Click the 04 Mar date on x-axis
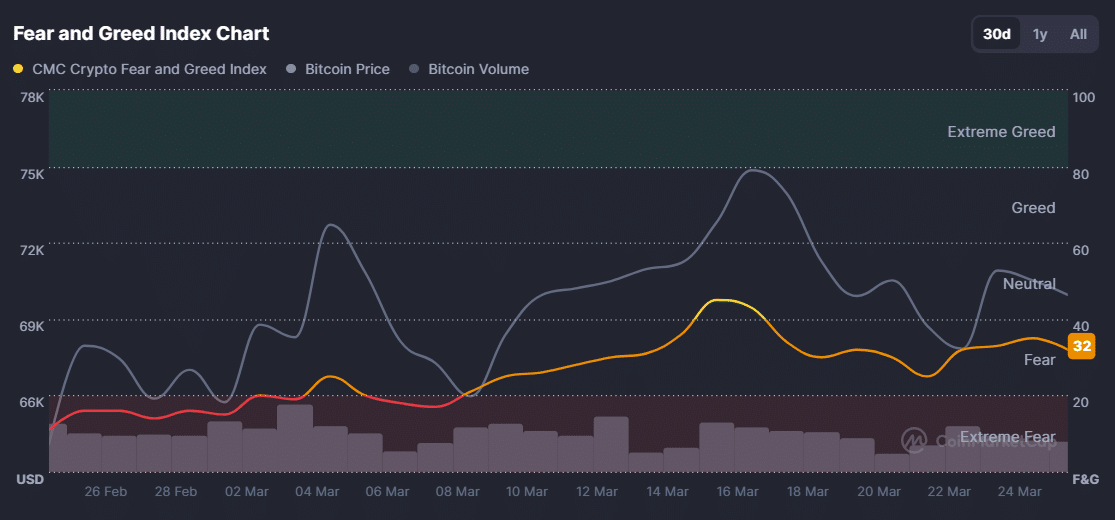This screenshot has height=520, width=1115. coord(317,492)
